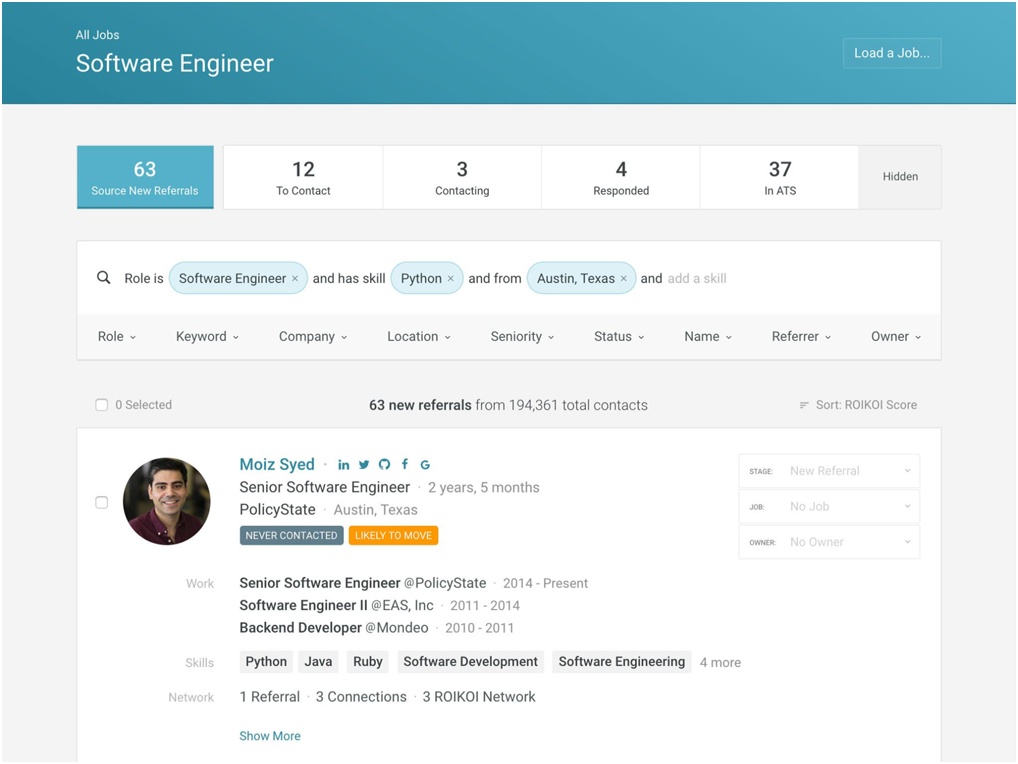This screenshot has width=1018, height=764.
Task: Open the Job dropdown showing No Job
Action: tap(829, 507)
